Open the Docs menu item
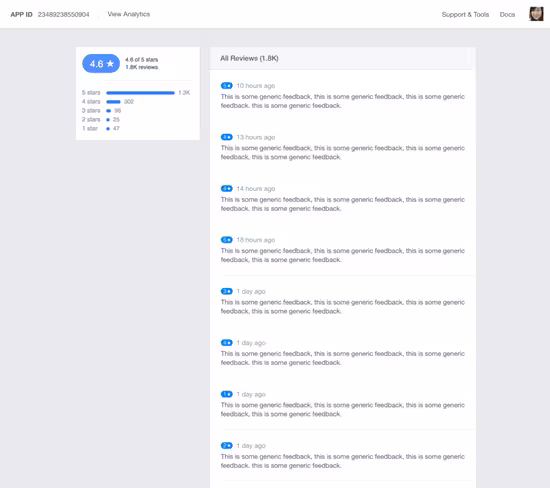This screenshot has height=488, width=550. 507,14
